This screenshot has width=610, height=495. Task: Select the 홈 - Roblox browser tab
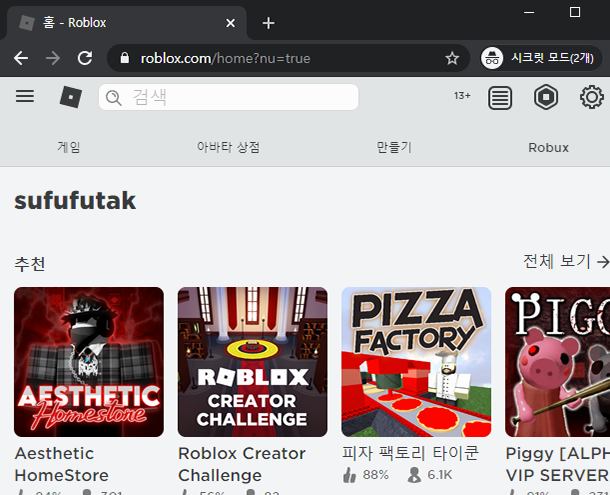tap(125, 23)
